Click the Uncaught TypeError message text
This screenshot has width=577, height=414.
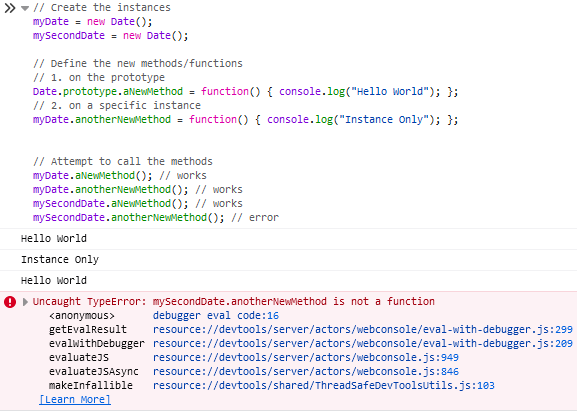tap(234, 301)
